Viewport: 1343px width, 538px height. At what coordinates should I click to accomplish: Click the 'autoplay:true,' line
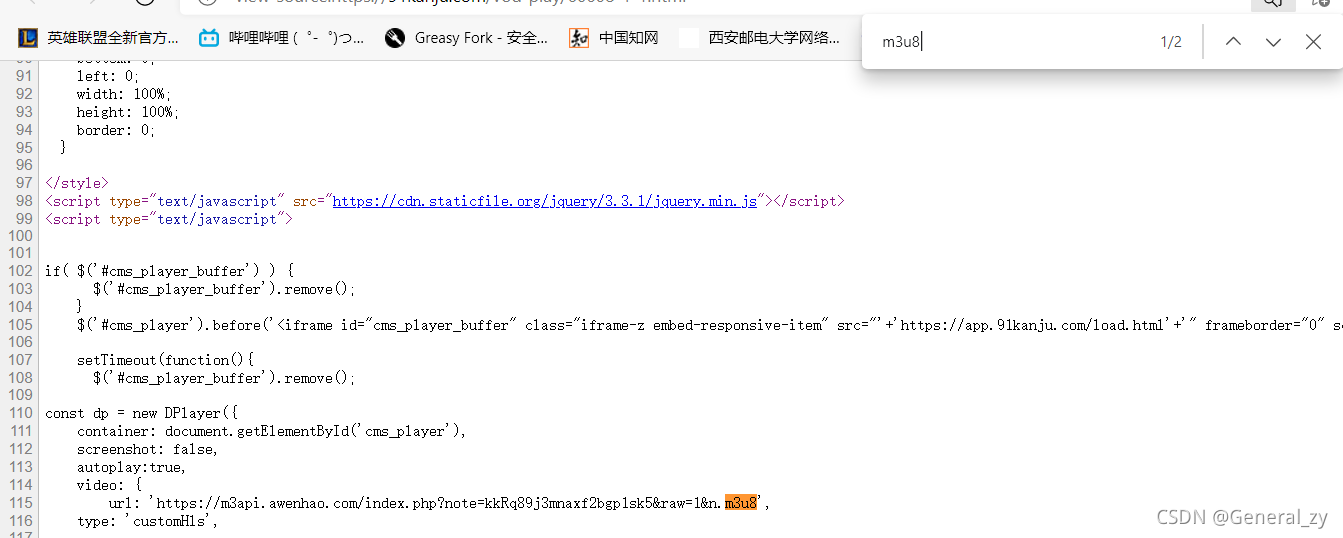click(132, 467)
